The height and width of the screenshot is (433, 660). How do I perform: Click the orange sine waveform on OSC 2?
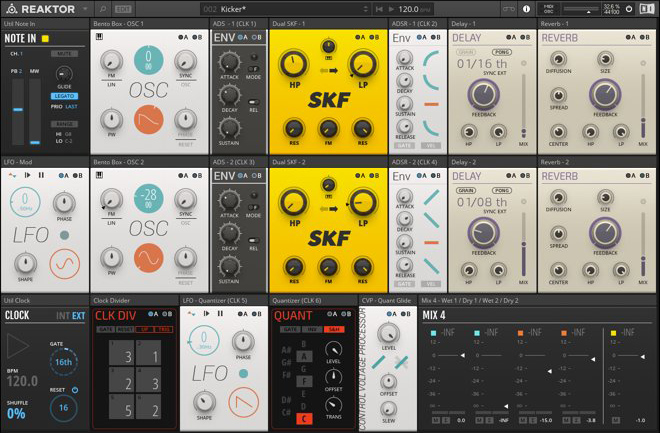pyautogui.click(x=149, y=258)
